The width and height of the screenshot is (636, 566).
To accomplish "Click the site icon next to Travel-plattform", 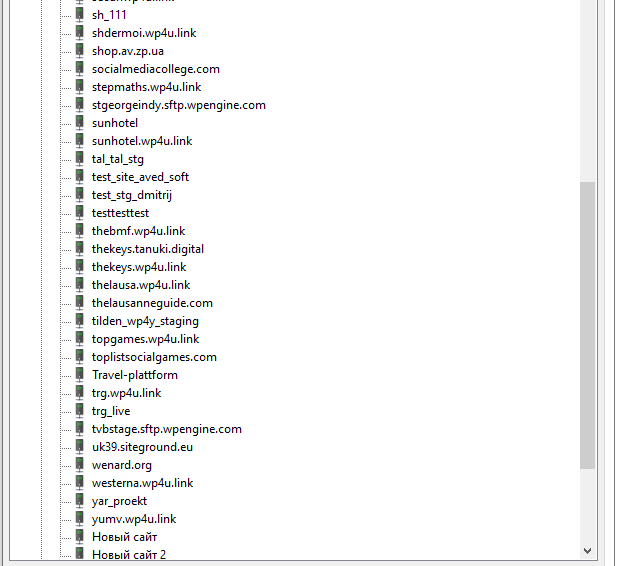I will (x=80, y=374).
